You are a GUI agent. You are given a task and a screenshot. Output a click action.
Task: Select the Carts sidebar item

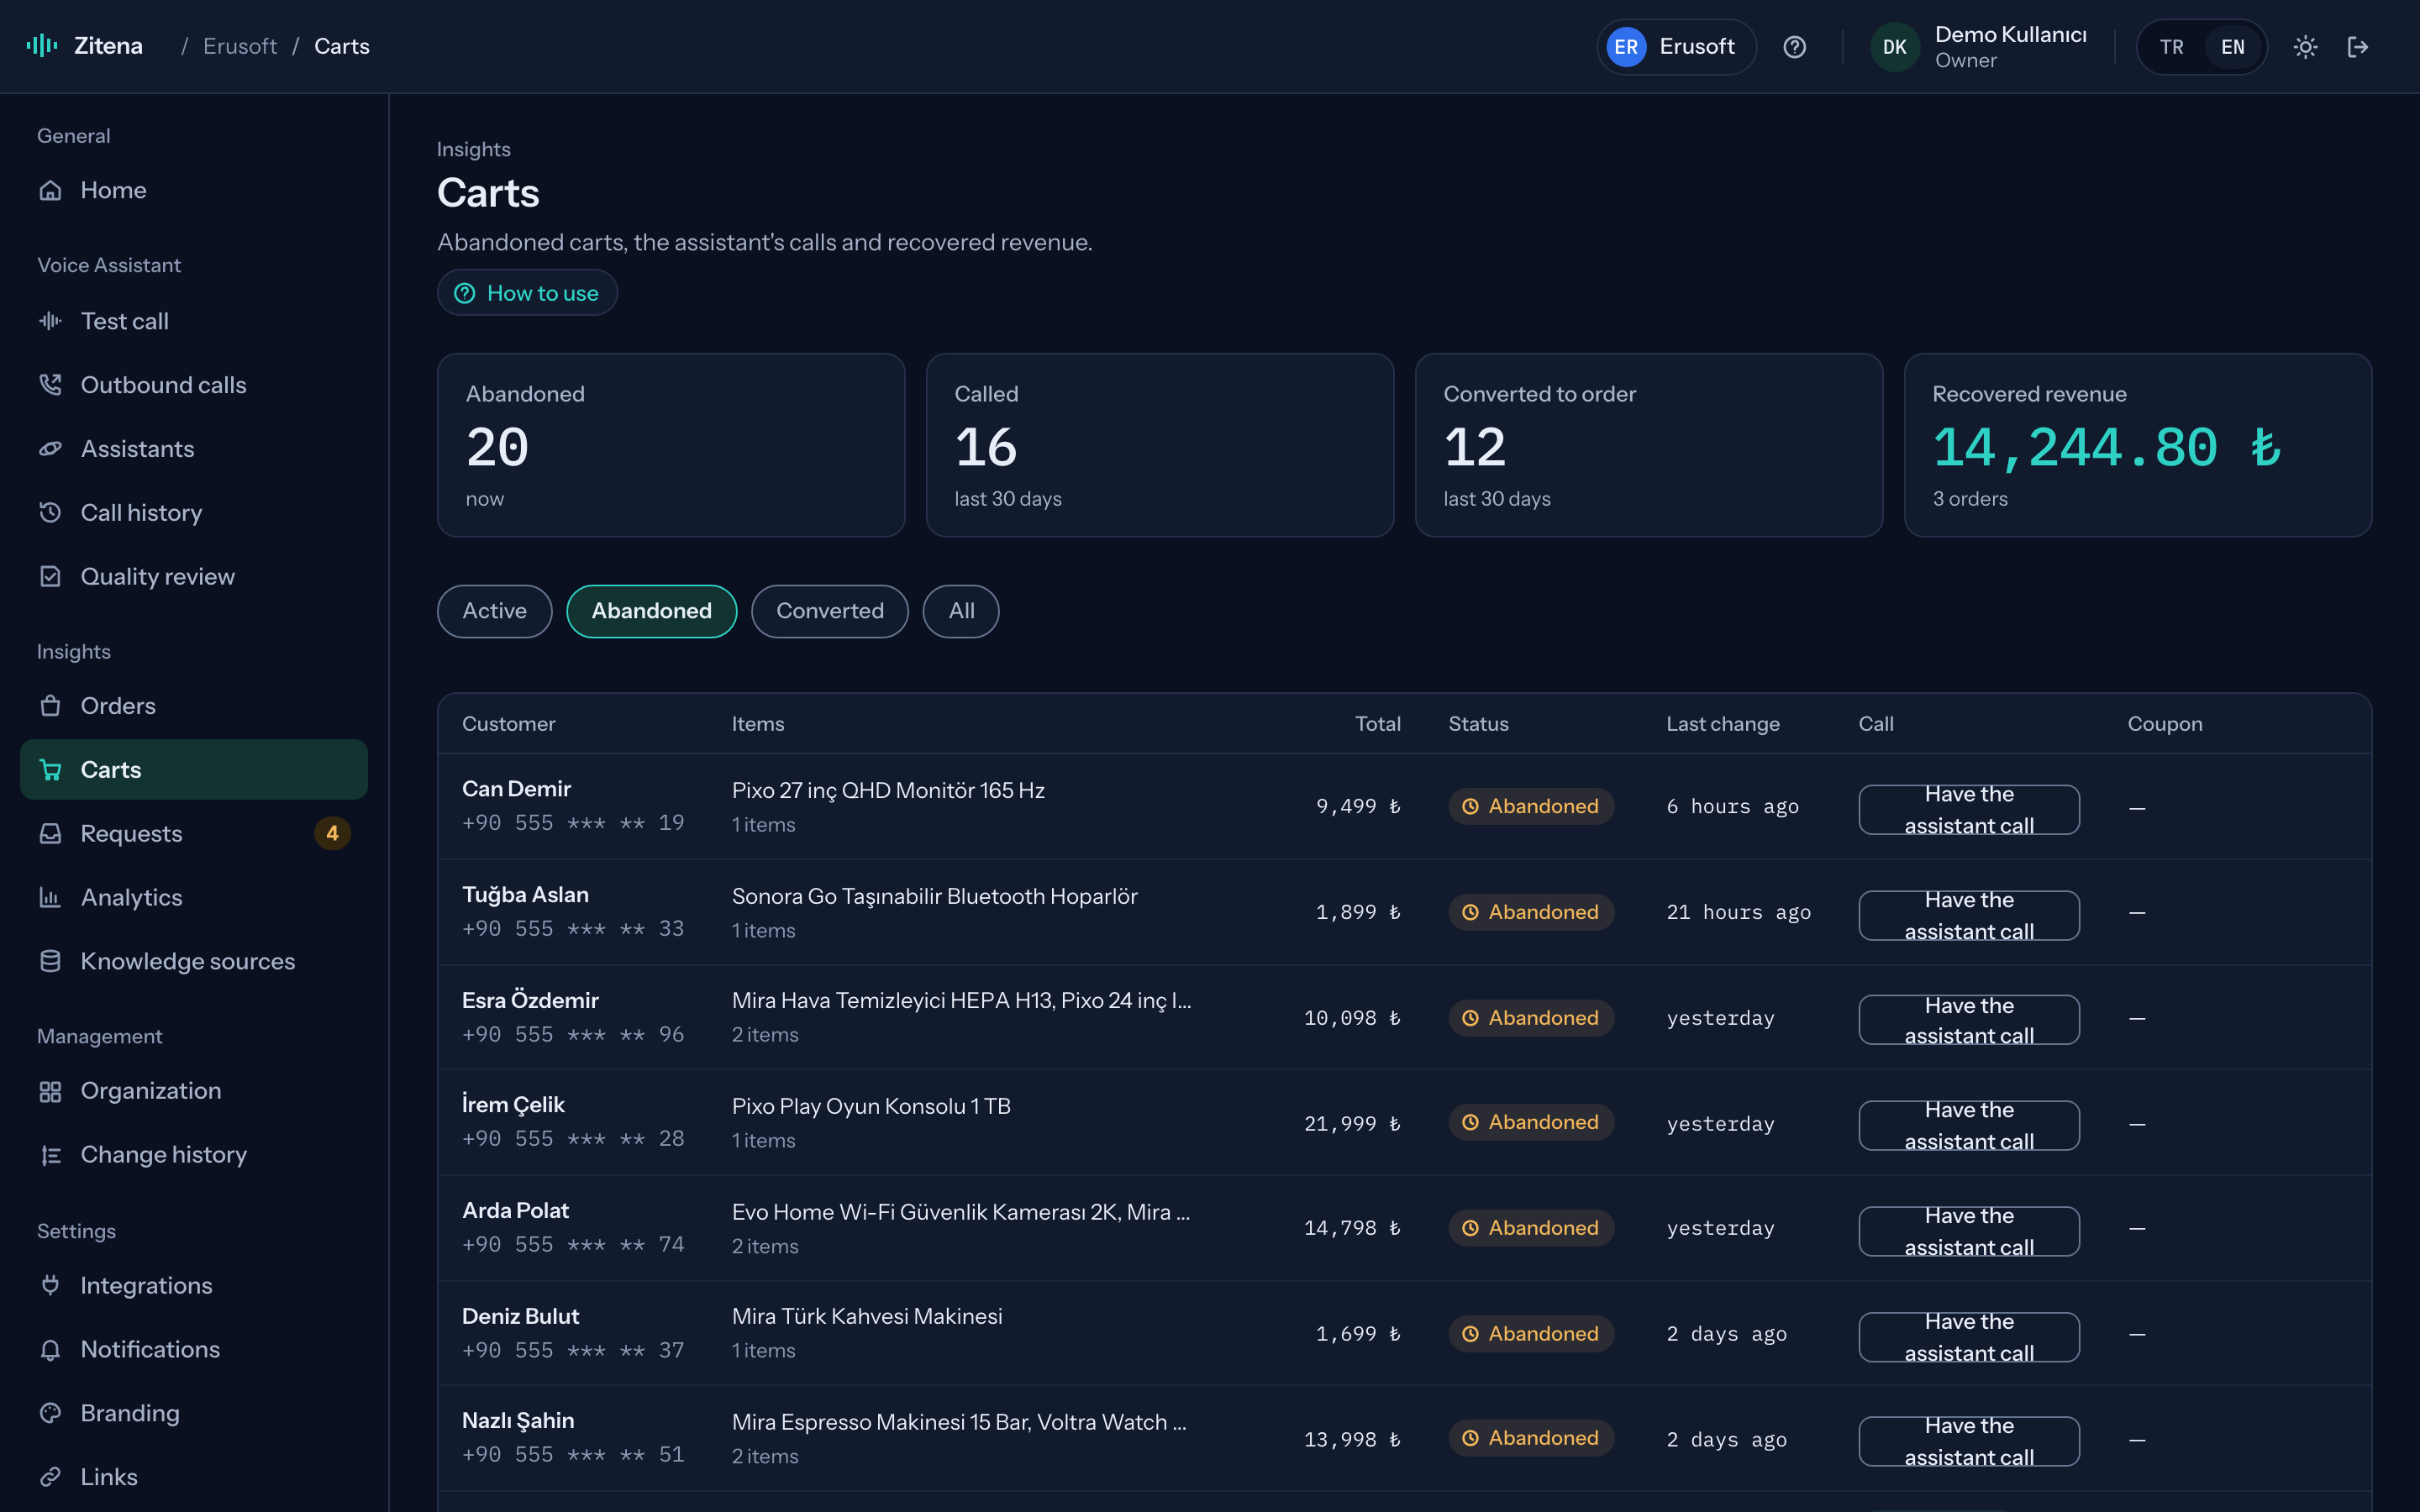tap(194, 769)
